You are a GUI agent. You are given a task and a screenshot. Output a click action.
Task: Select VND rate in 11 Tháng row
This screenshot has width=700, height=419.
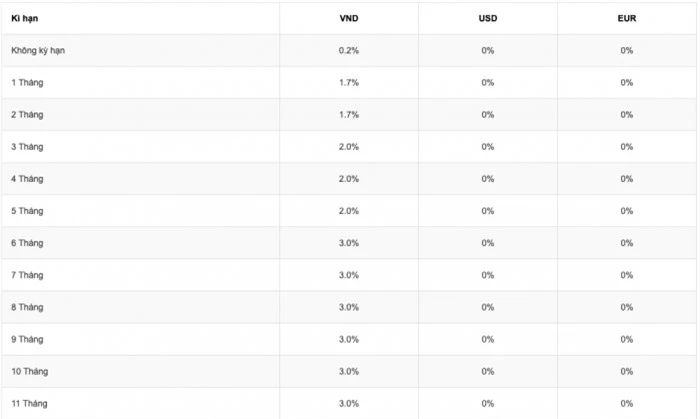[x=348, y=403]
